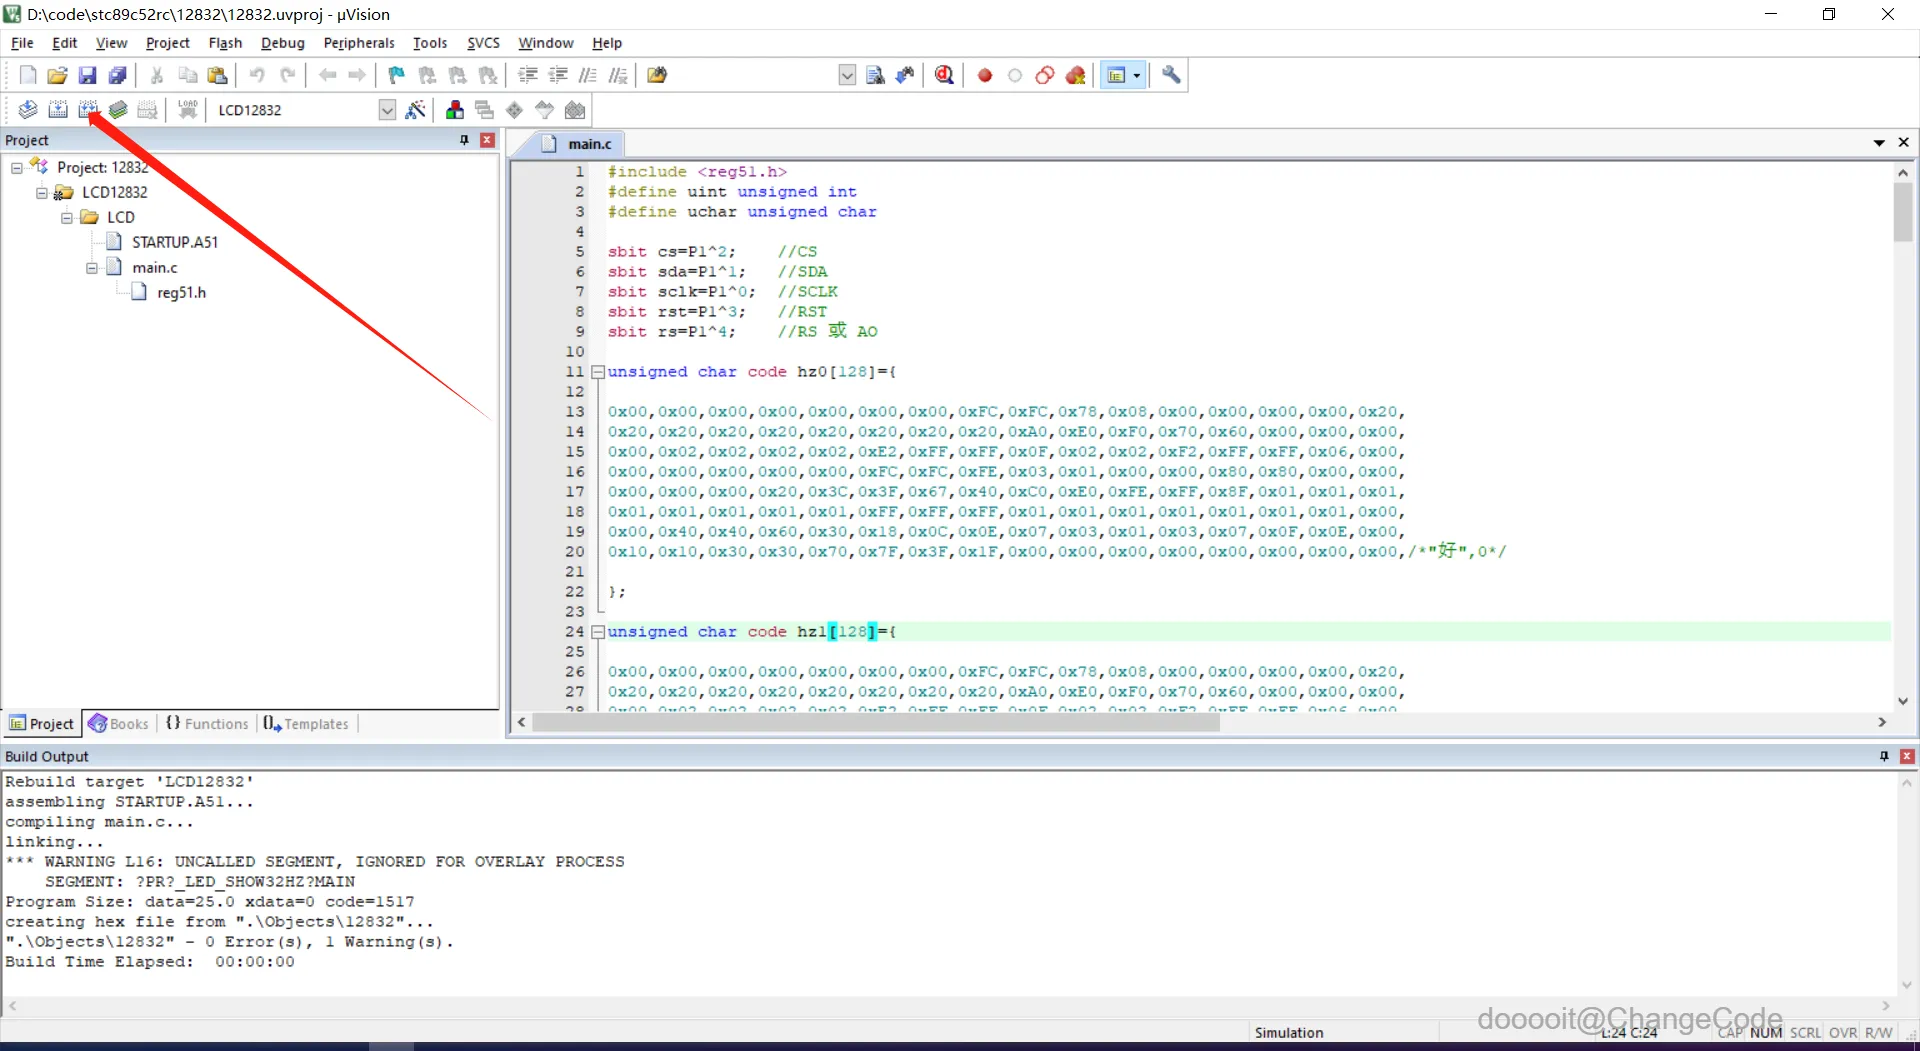1920x1051 pixels.
Task: Collapse the LCD group folder in tree
Action: pos(66,217)
